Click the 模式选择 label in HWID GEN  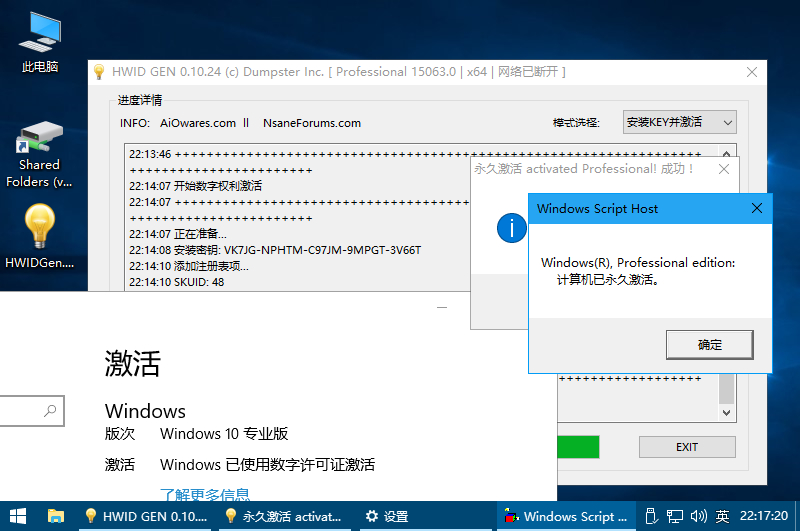coord(577,123)
